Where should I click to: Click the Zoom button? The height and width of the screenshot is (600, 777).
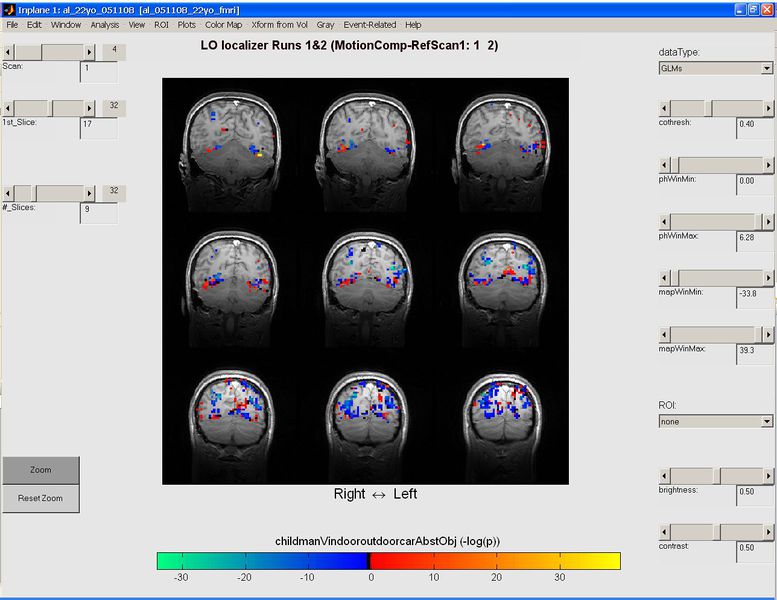[40, 469]
